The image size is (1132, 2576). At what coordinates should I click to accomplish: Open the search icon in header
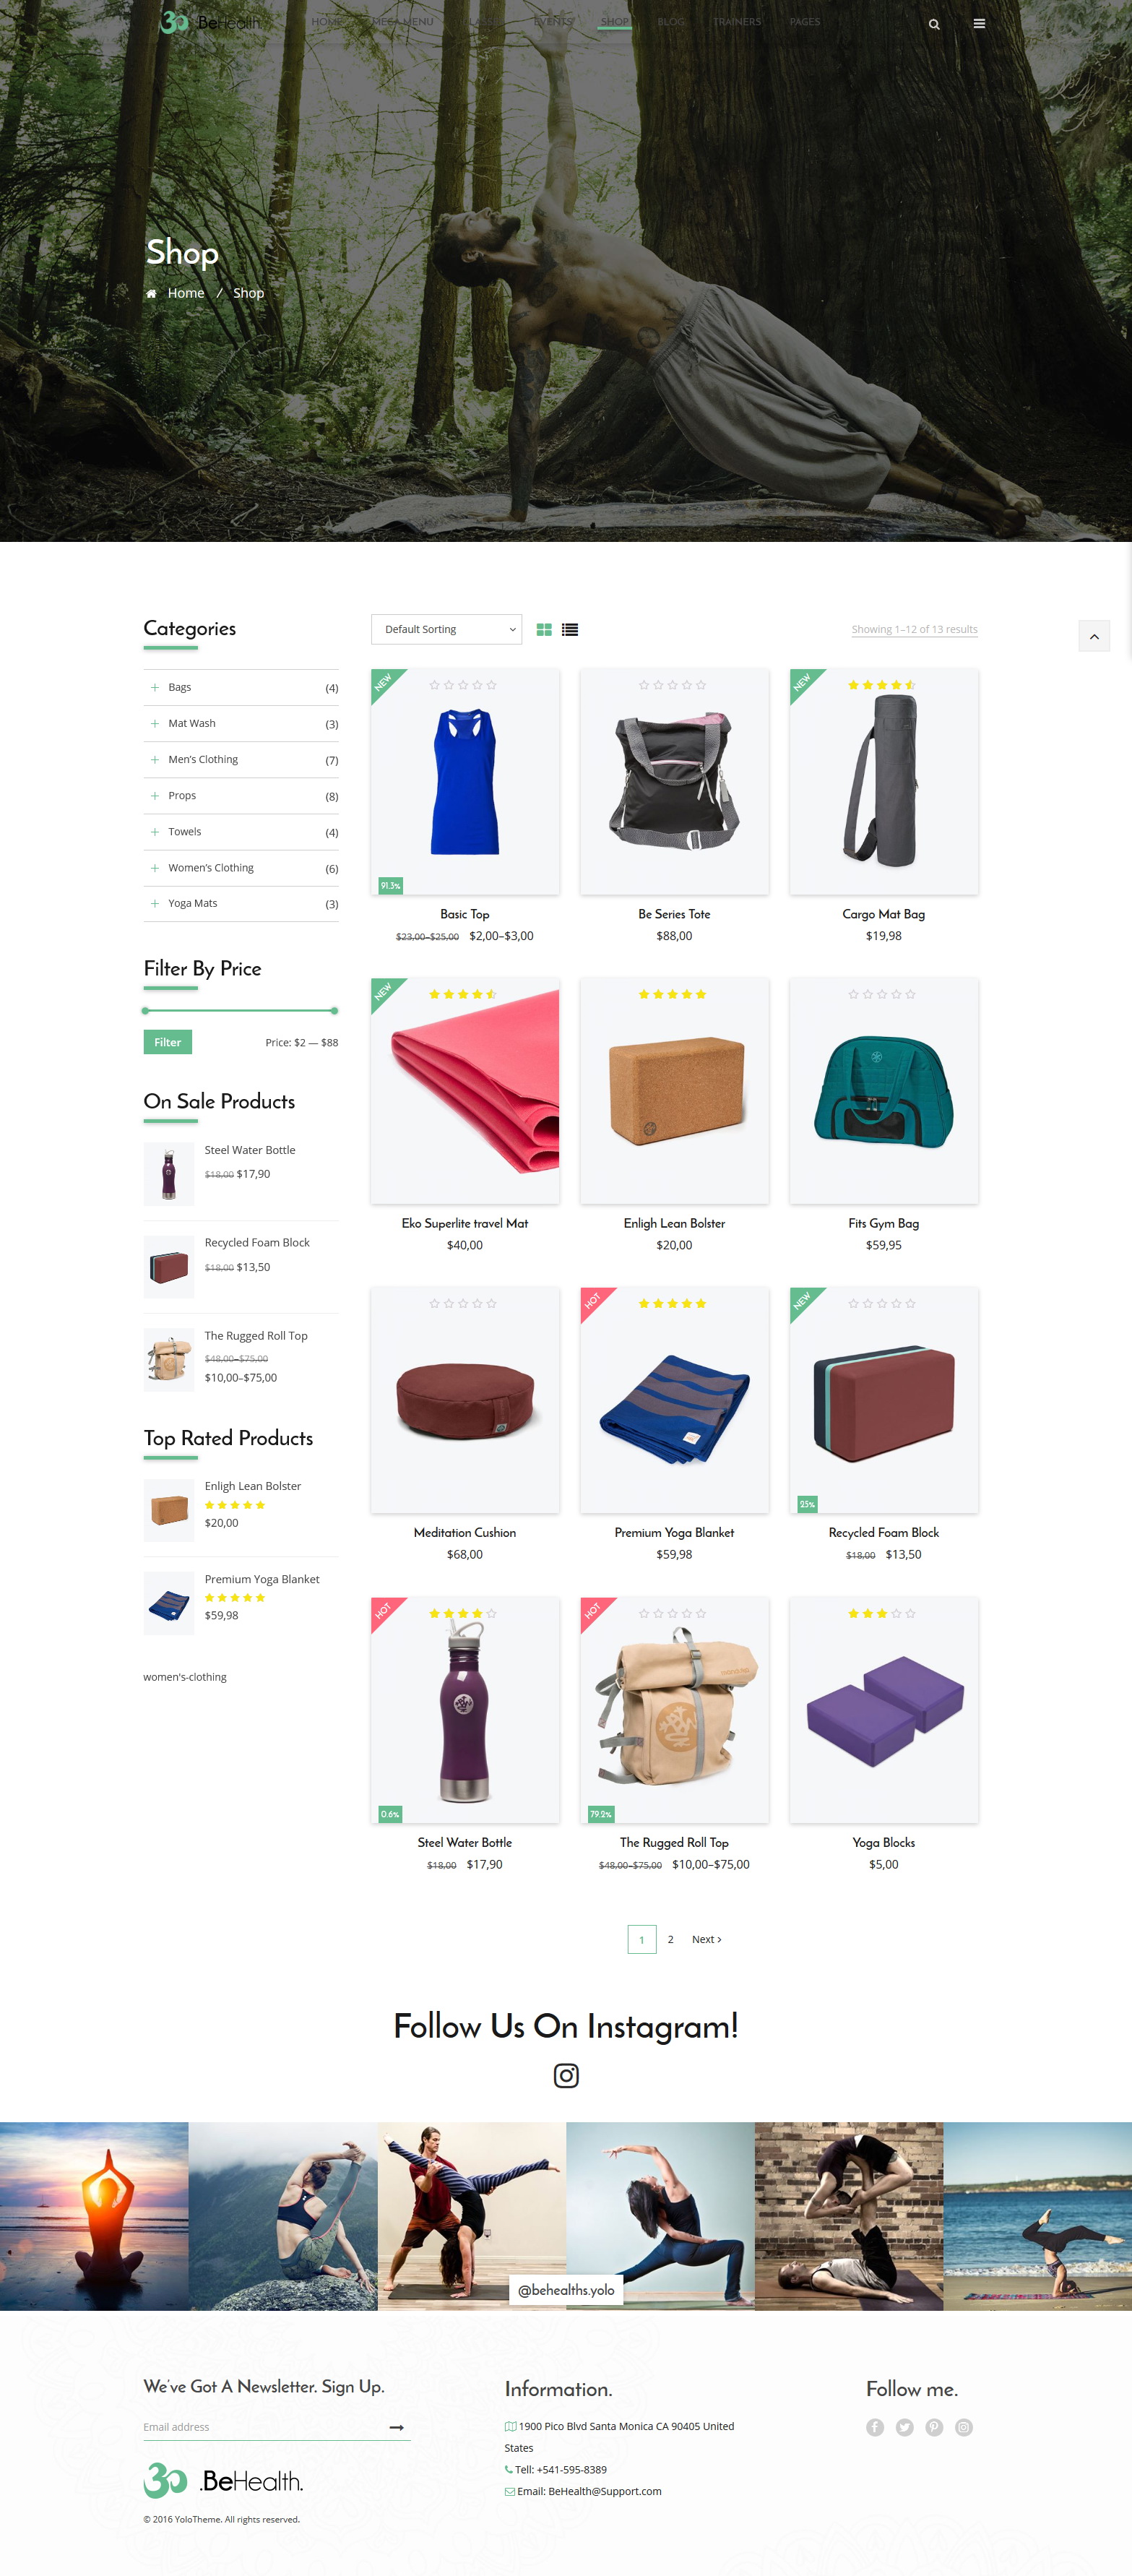coord(933,24)
